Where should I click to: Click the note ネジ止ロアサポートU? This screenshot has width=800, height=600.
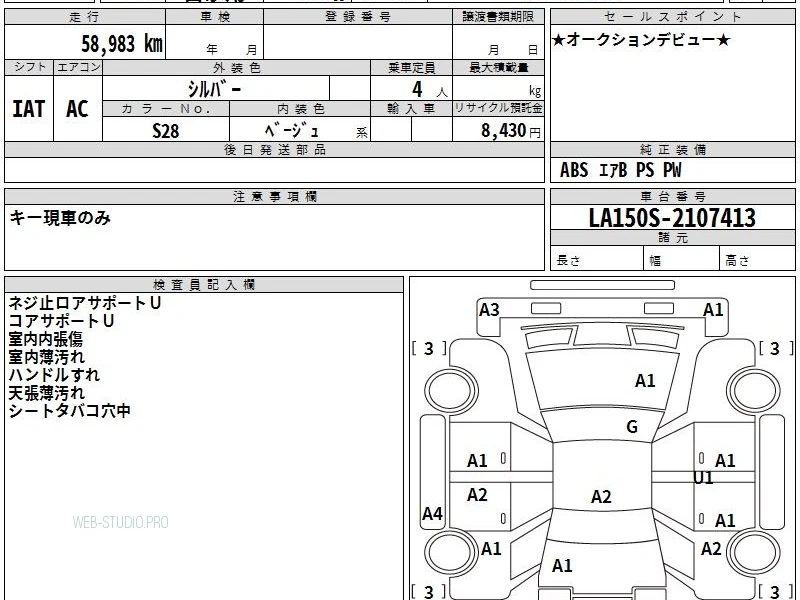(x=85, y=303)
